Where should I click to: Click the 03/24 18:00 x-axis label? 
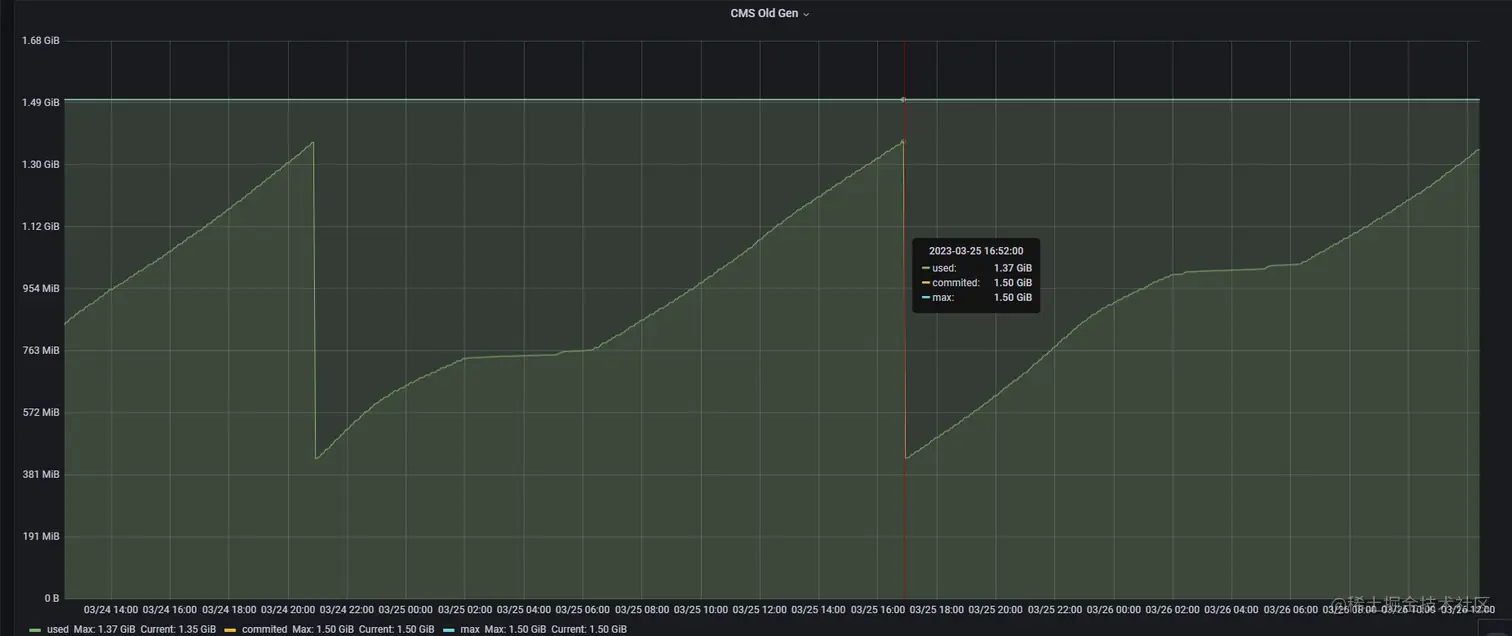pos(229,609)
